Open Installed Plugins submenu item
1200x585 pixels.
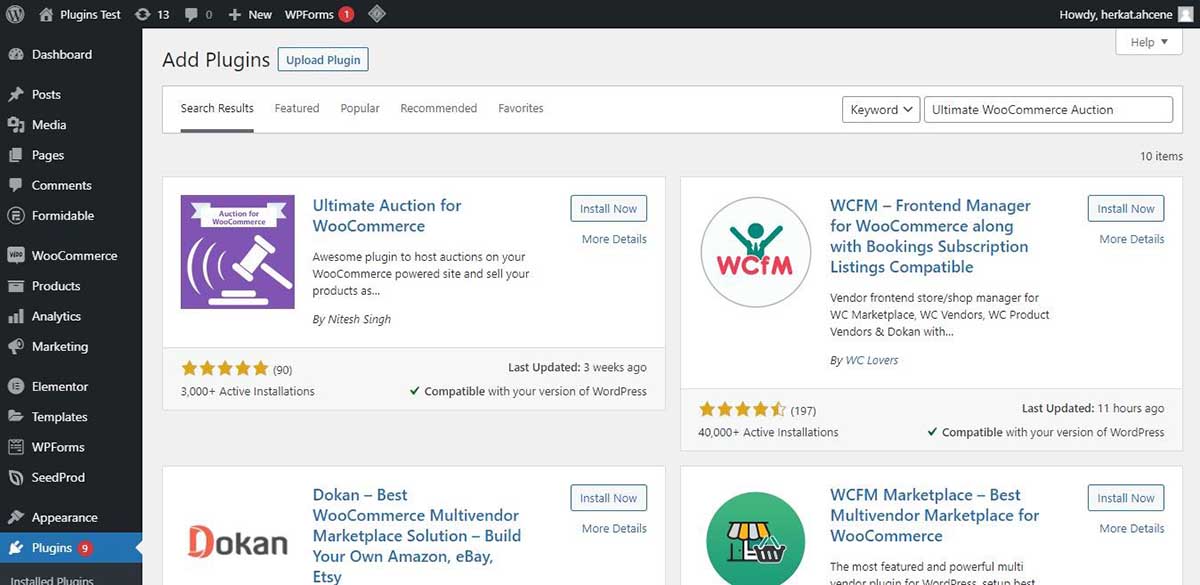(x=52, y=579)
